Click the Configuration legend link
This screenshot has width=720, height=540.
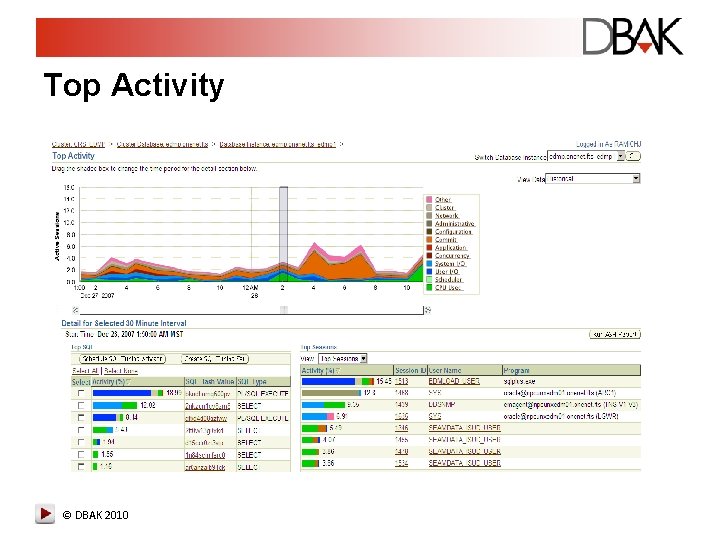click(x=454, y=231)
